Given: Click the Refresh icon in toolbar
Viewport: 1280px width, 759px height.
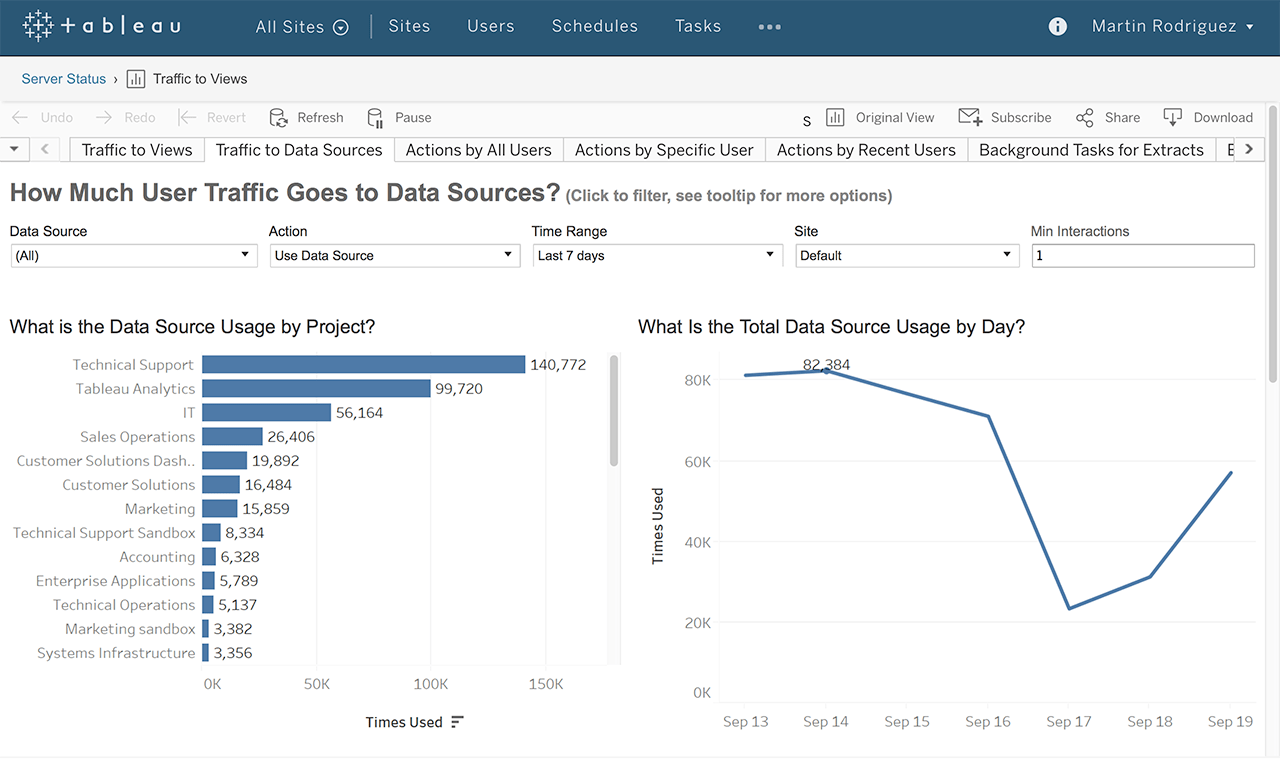Looking at the screenshot, I should (x=279, y=118).
